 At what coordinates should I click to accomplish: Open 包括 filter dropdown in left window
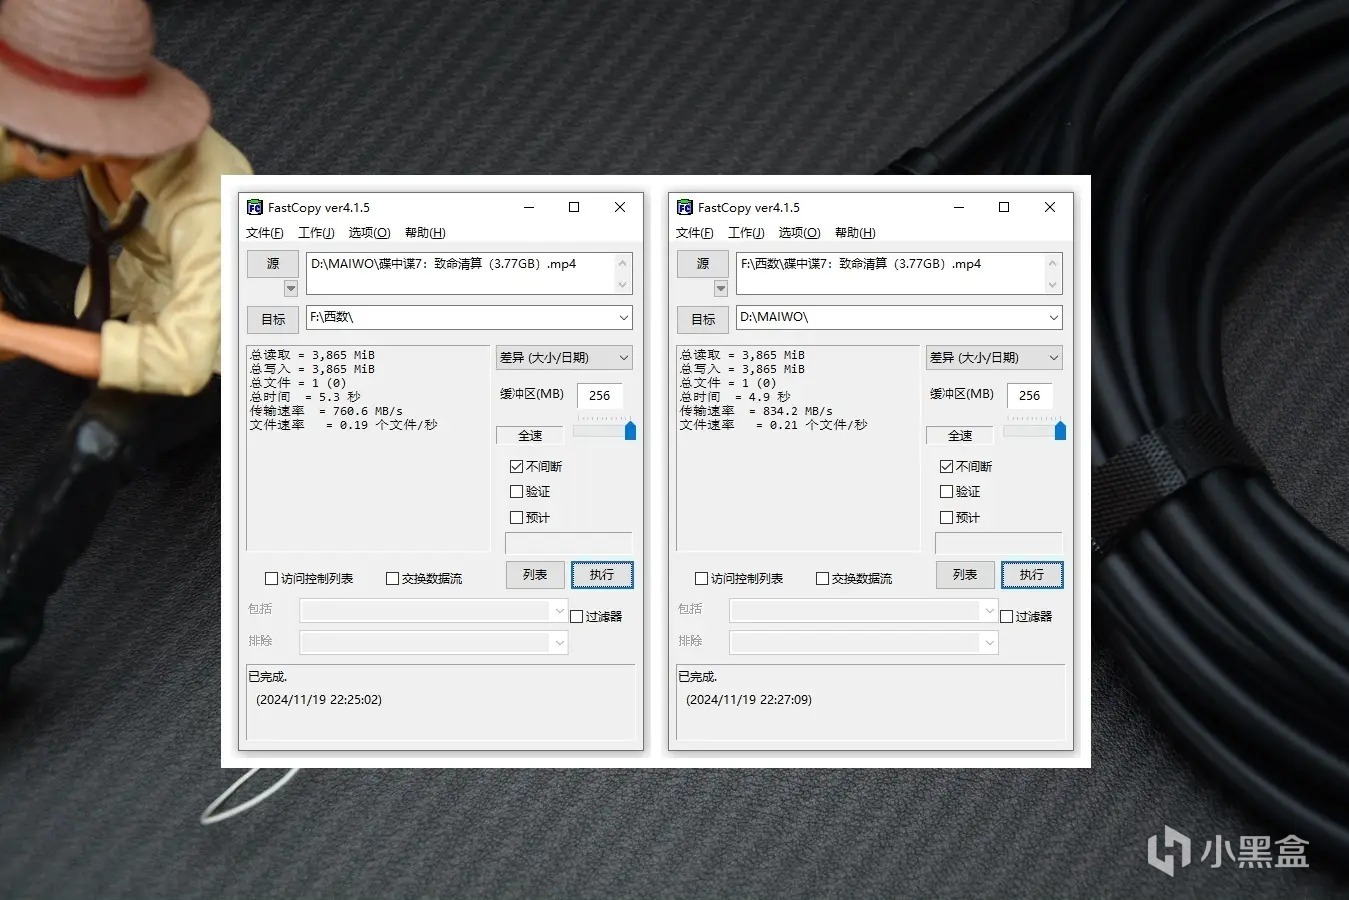pos(434,610)
